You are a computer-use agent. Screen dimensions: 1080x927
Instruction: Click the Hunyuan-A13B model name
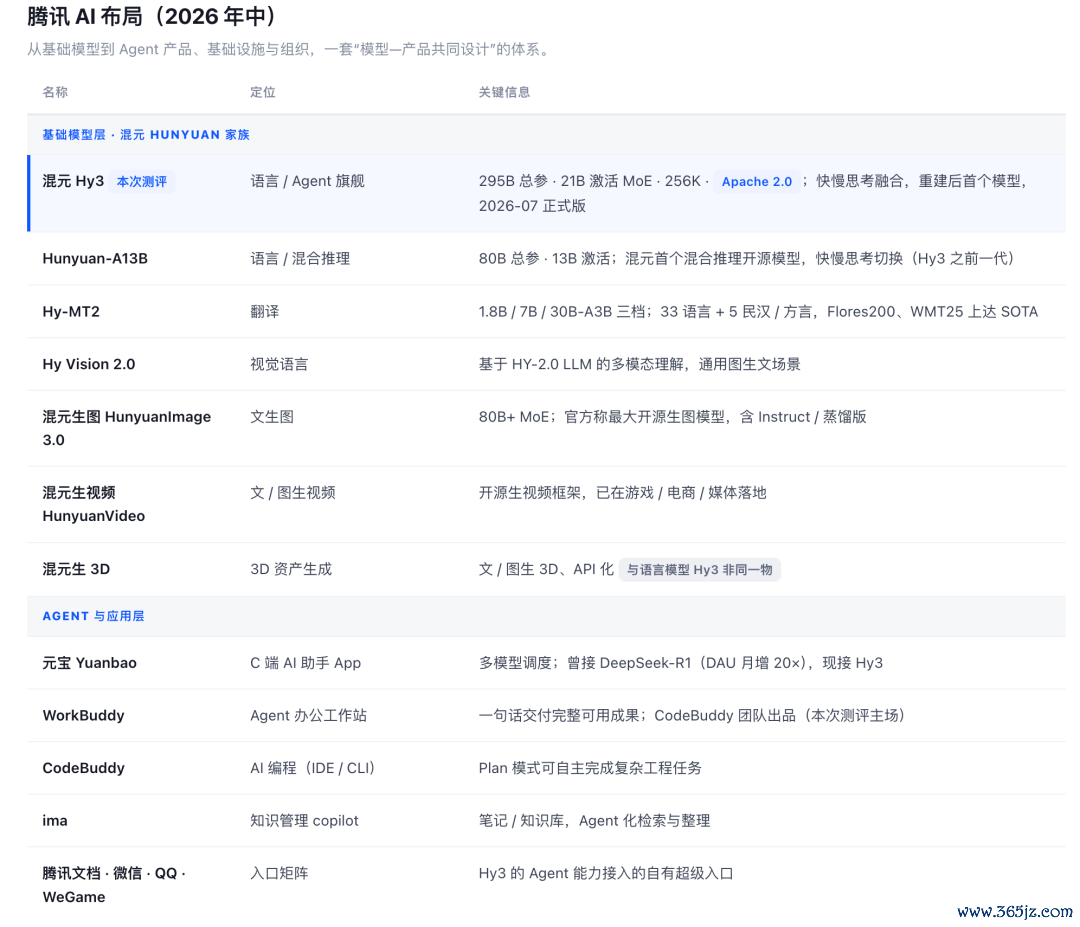pos(95,258)
